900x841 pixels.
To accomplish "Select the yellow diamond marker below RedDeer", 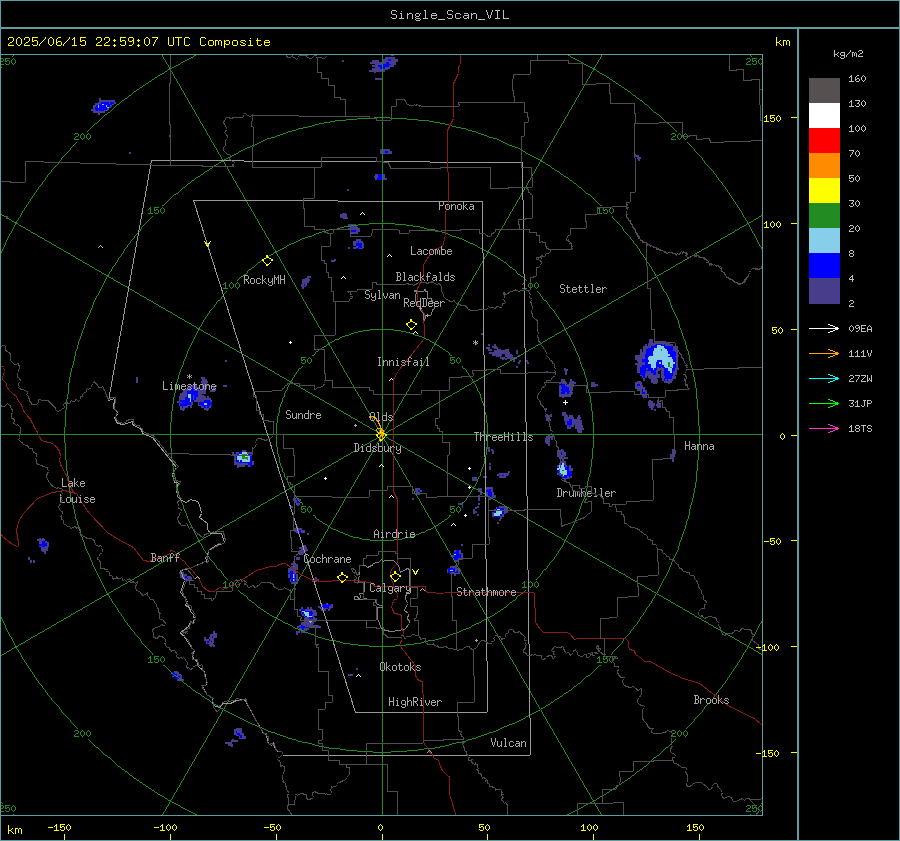I will point(411,325).
